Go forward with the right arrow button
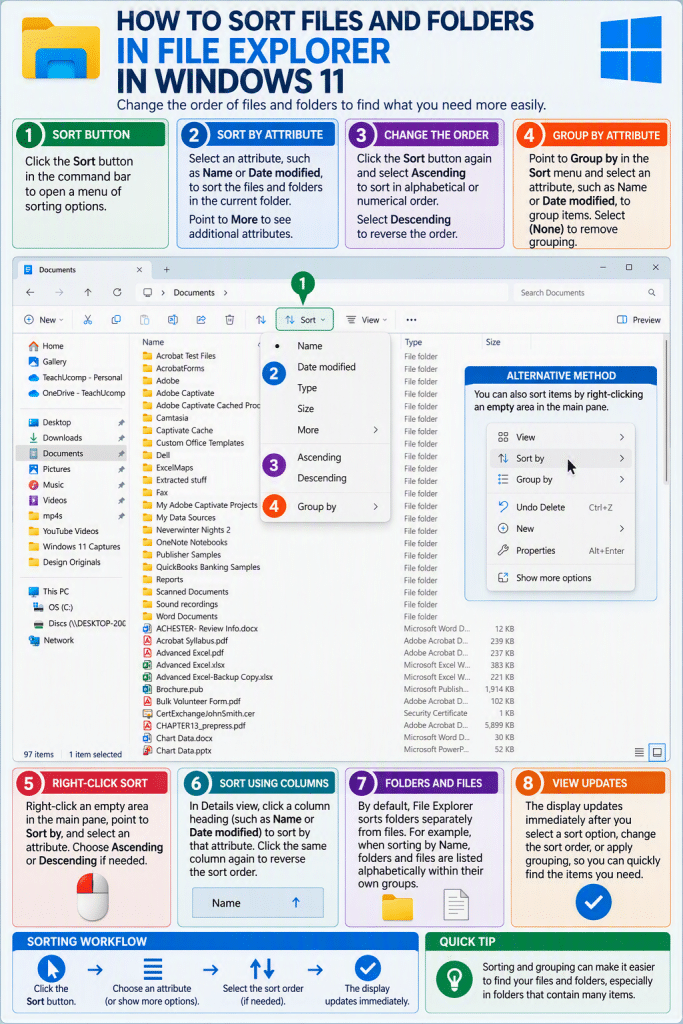 click(59, 293)
